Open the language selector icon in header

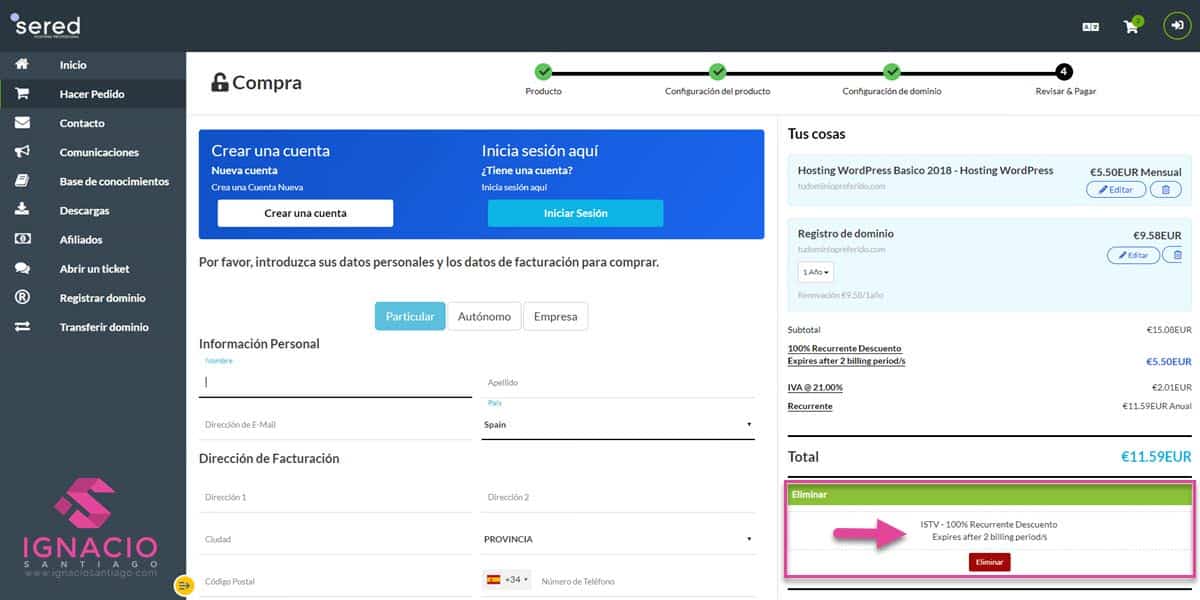click(1090, 27)
